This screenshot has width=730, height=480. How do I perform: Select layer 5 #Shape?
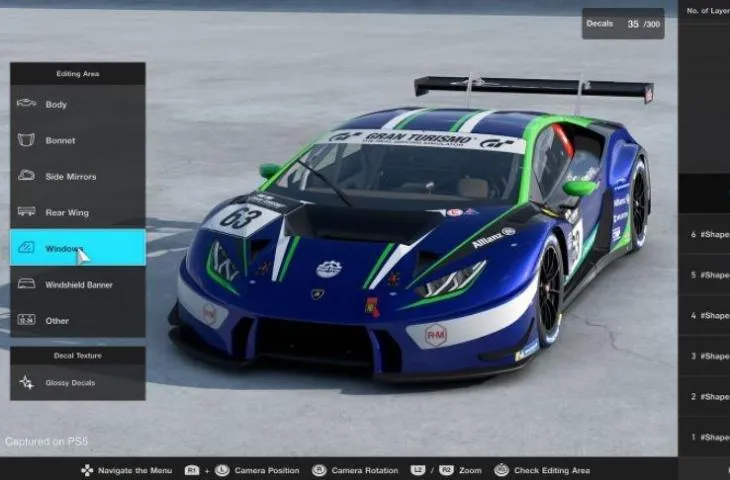point(704,275)
